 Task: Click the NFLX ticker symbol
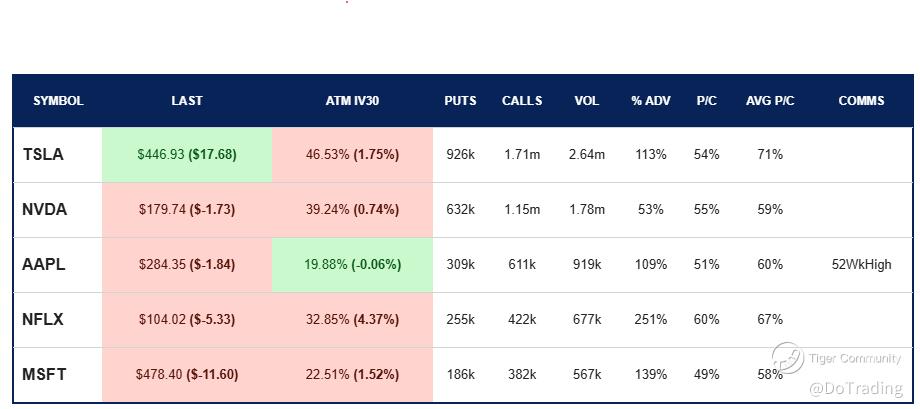tap(43, 320)
